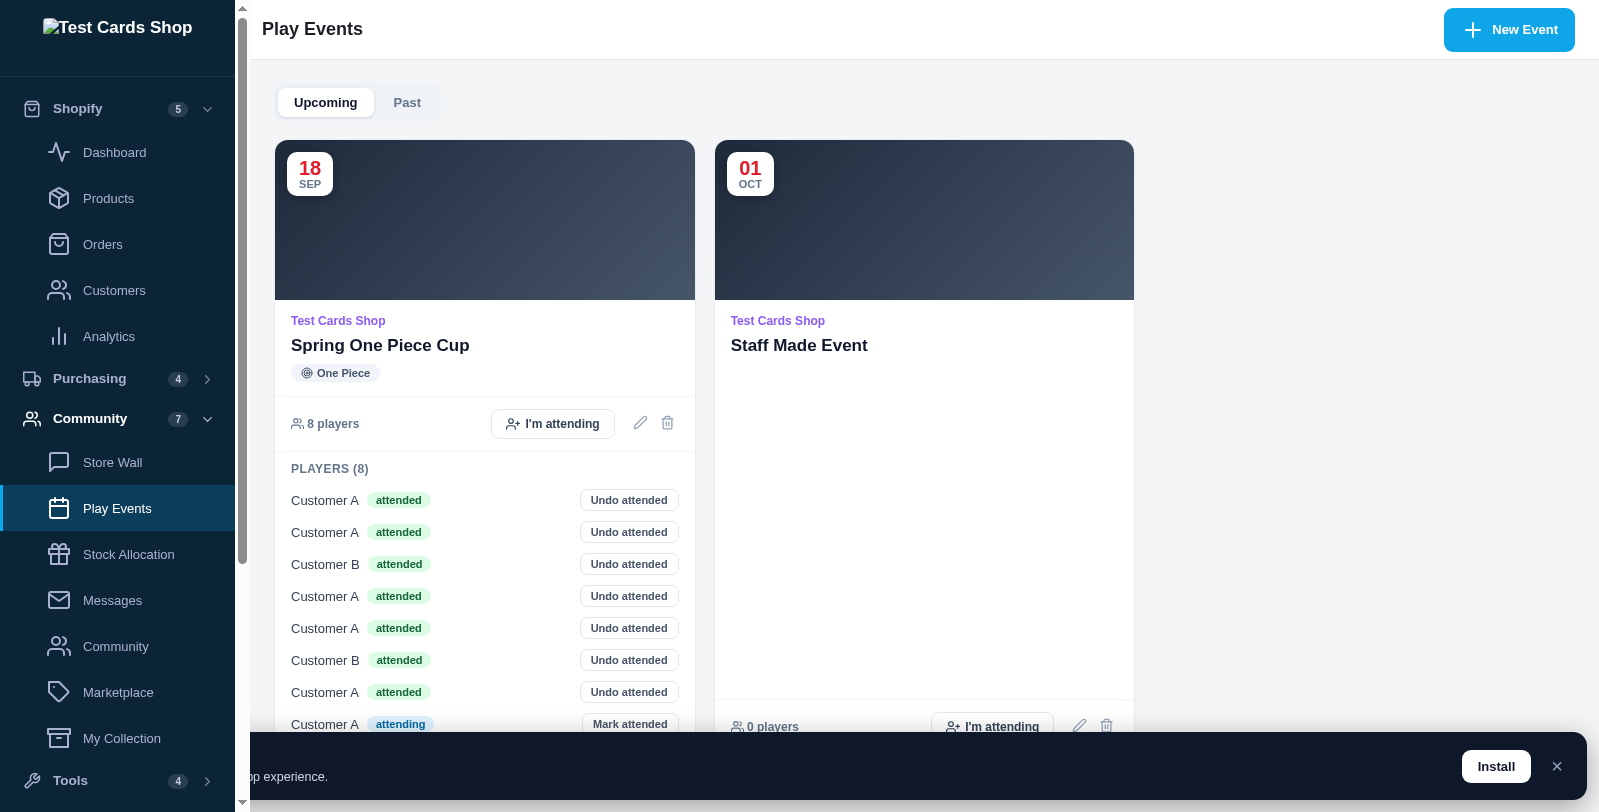The image size is (1599, 812).
Task: Toggle I'm attending for Spring One Piece Cup
Action: [553, 424]
